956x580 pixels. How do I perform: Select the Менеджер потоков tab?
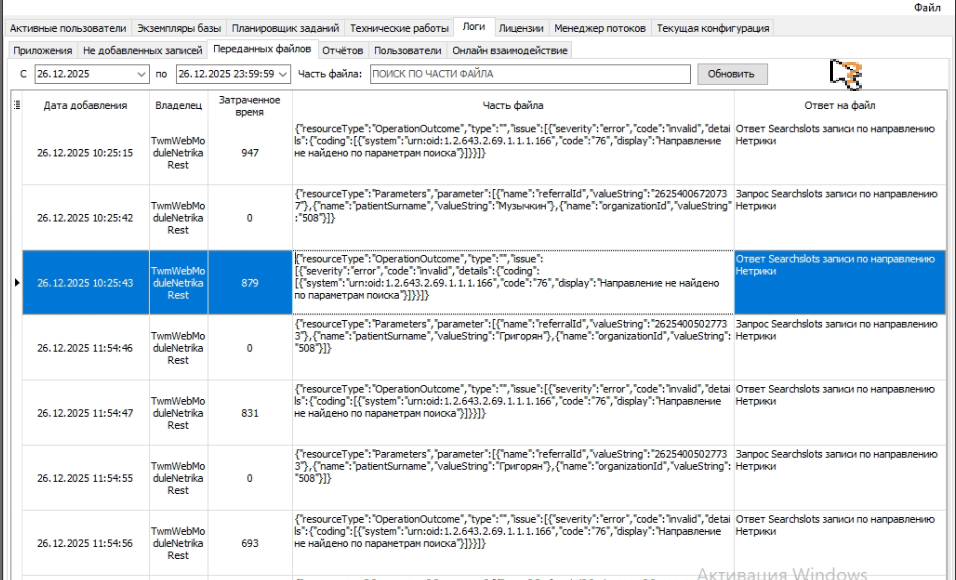click(x=600, y=28)
